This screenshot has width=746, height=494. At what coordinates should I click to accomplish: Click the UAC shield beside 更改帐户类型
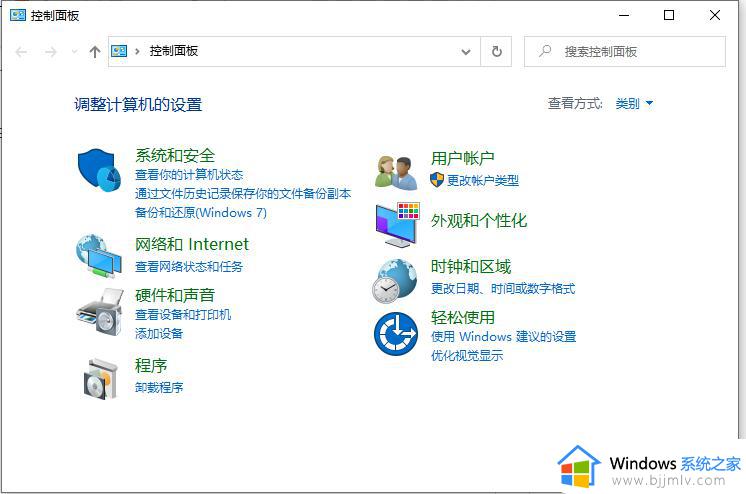pos(437,180)
